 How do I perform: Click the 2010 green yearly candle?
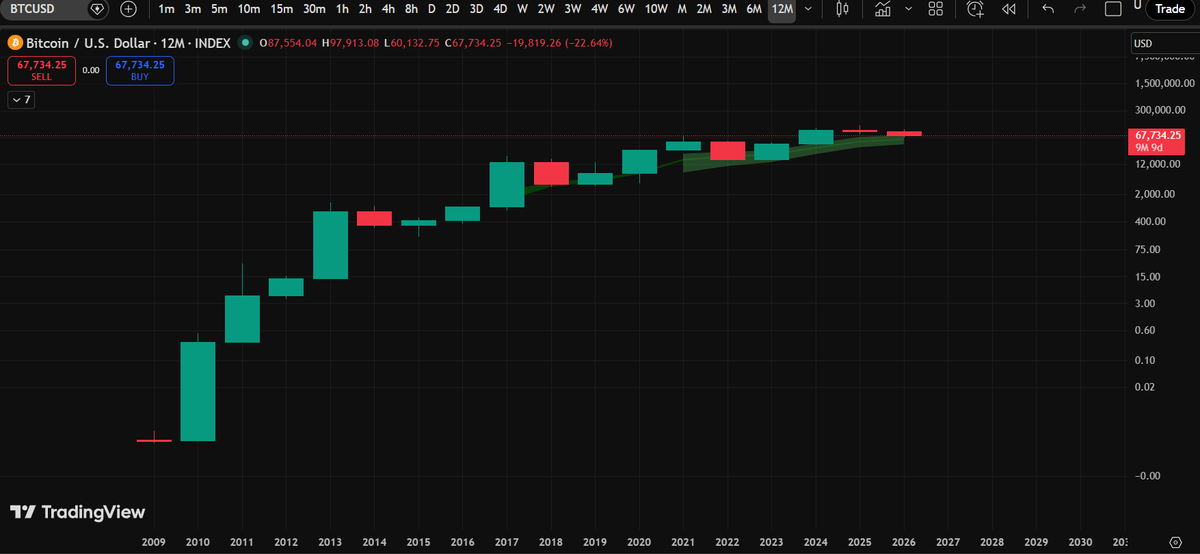(198, 391)
